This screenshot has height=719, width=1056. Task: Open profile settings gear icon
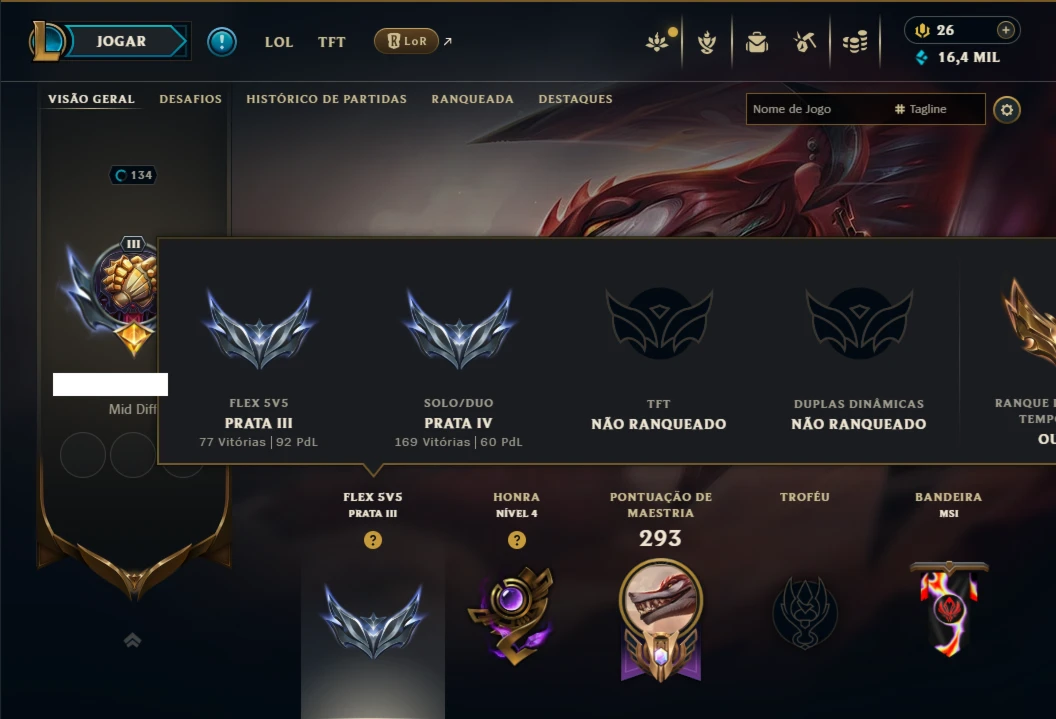1007,110
